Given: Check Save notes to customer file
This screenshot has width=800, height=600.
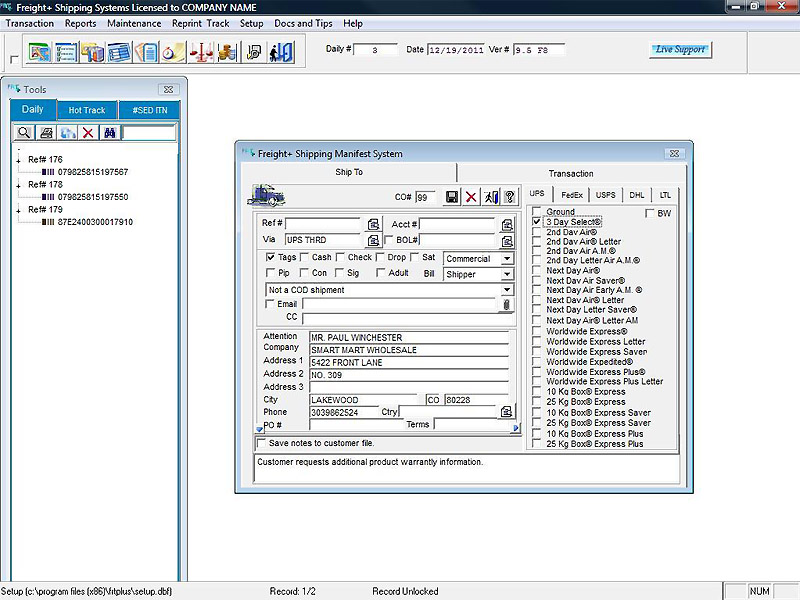Looking at the screenshot, I should point(261,443).
